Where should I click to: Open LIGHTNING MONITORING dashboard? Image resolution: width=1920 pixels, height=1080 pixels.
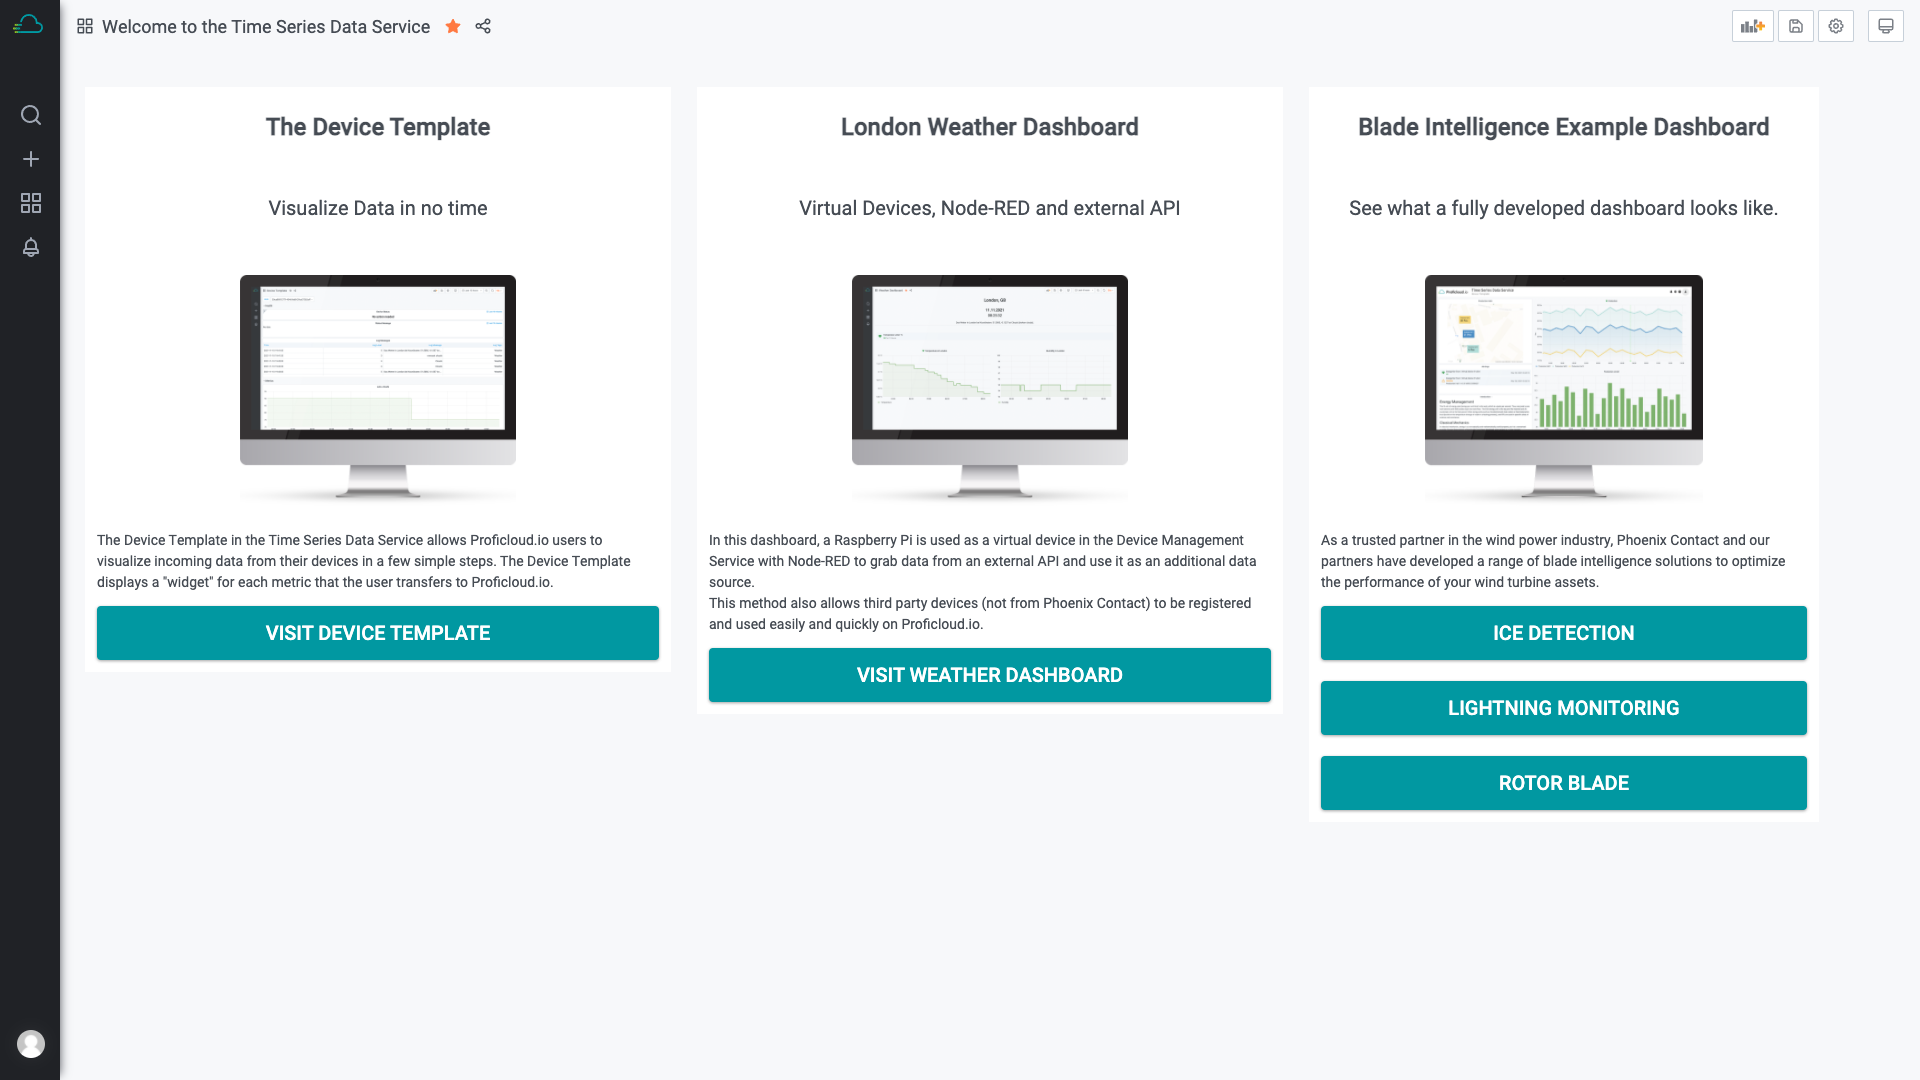[1564, 708]
